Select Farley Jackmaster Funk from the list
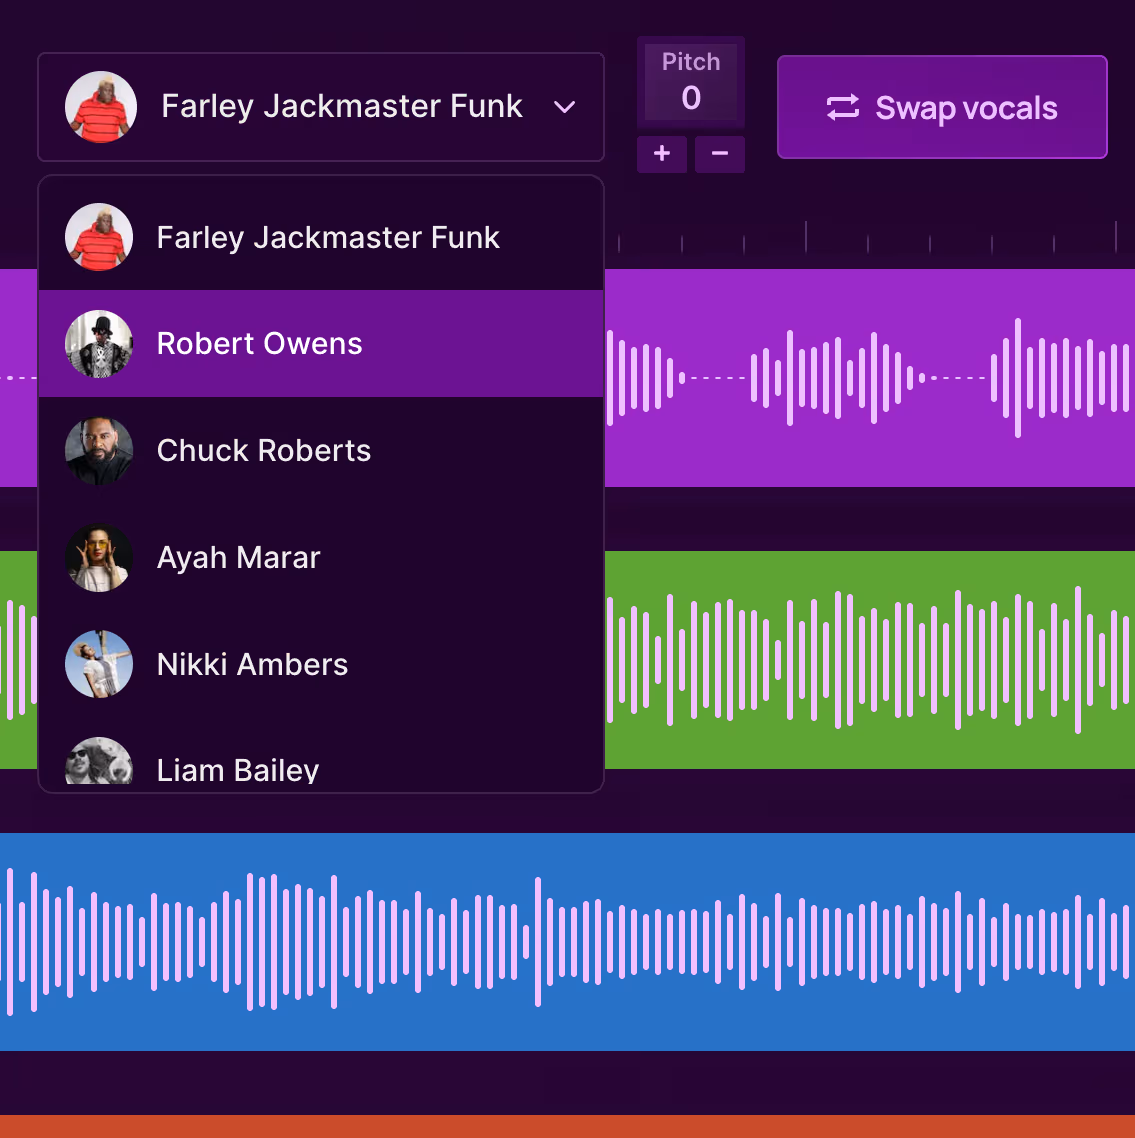The width and height of the screenshot is (1135, 1138). [x=321, y=237]
